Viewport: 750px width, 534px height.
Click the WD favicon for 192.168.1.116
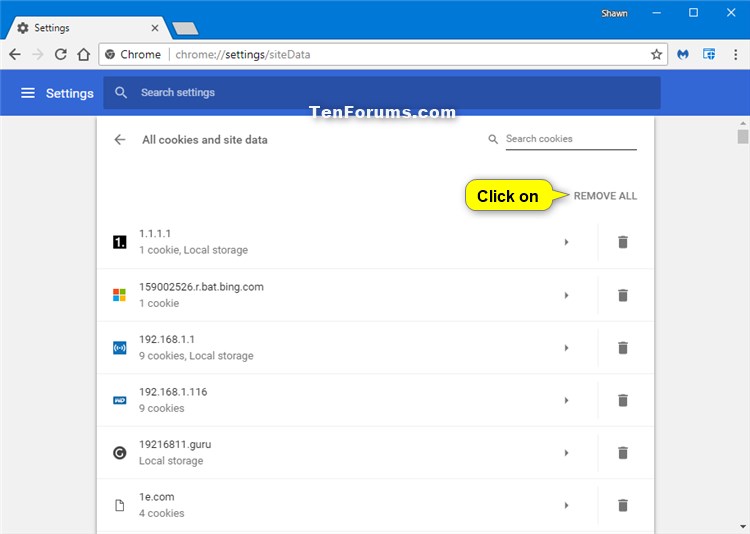[x=120, y=400]
